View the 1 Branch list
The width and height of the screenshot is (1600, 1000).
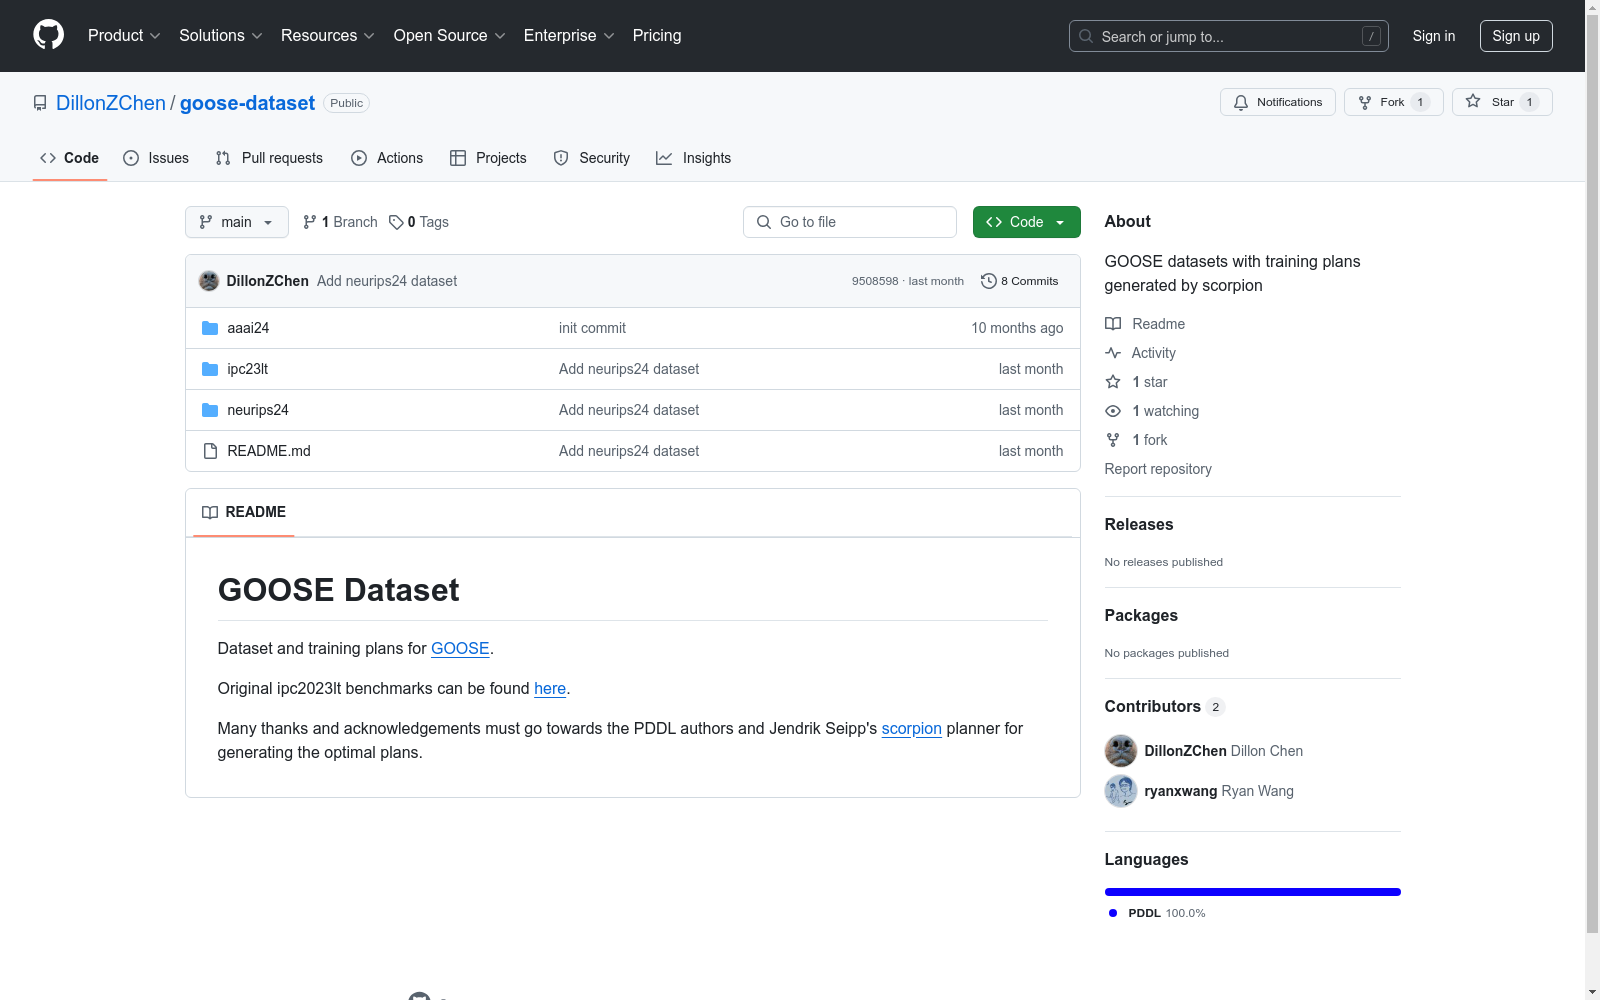click(x=340, y=222)
